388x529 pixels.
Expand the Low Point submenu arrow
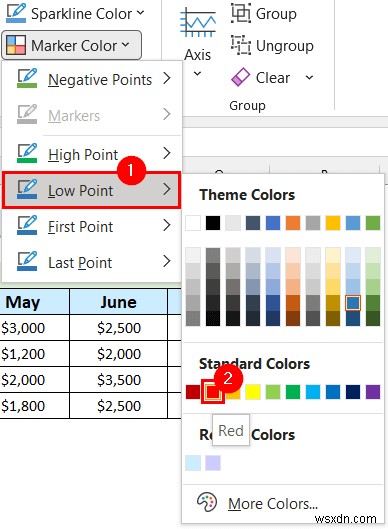(167, 189)
